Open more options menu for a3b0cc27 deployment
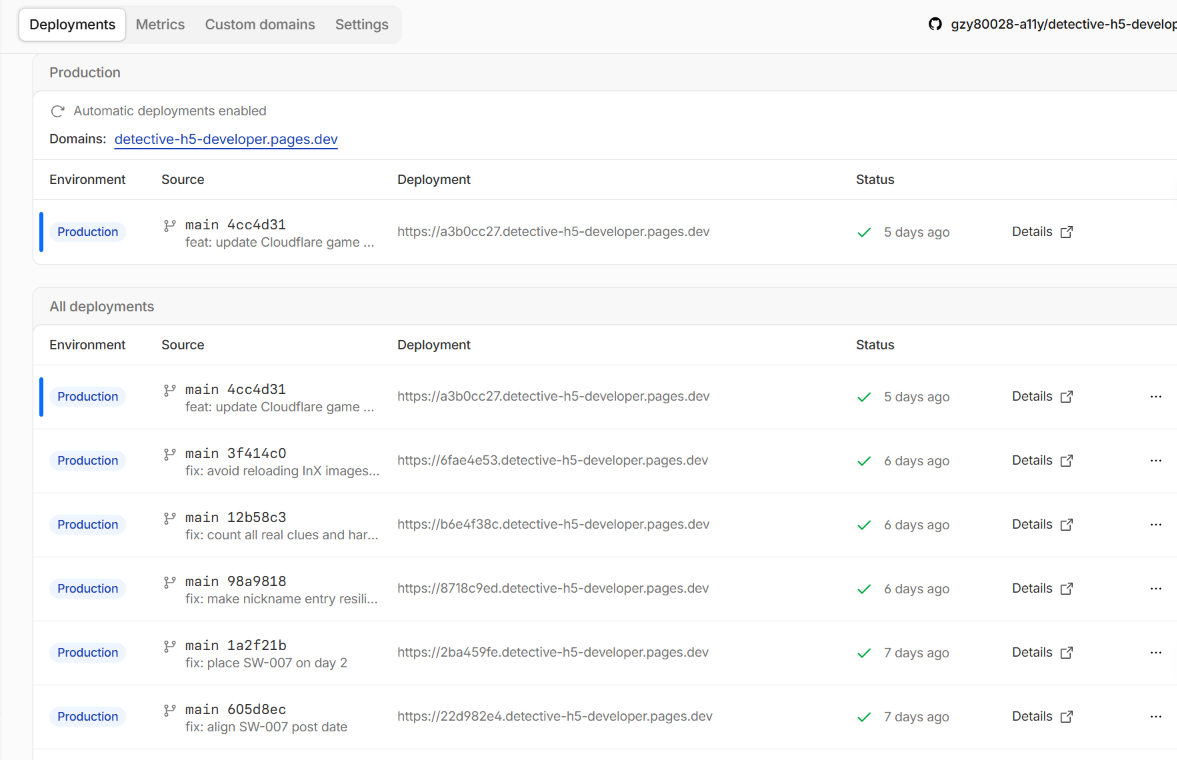The height and width of the screenshot is (760, 1177). click(x=1155, y=397)
